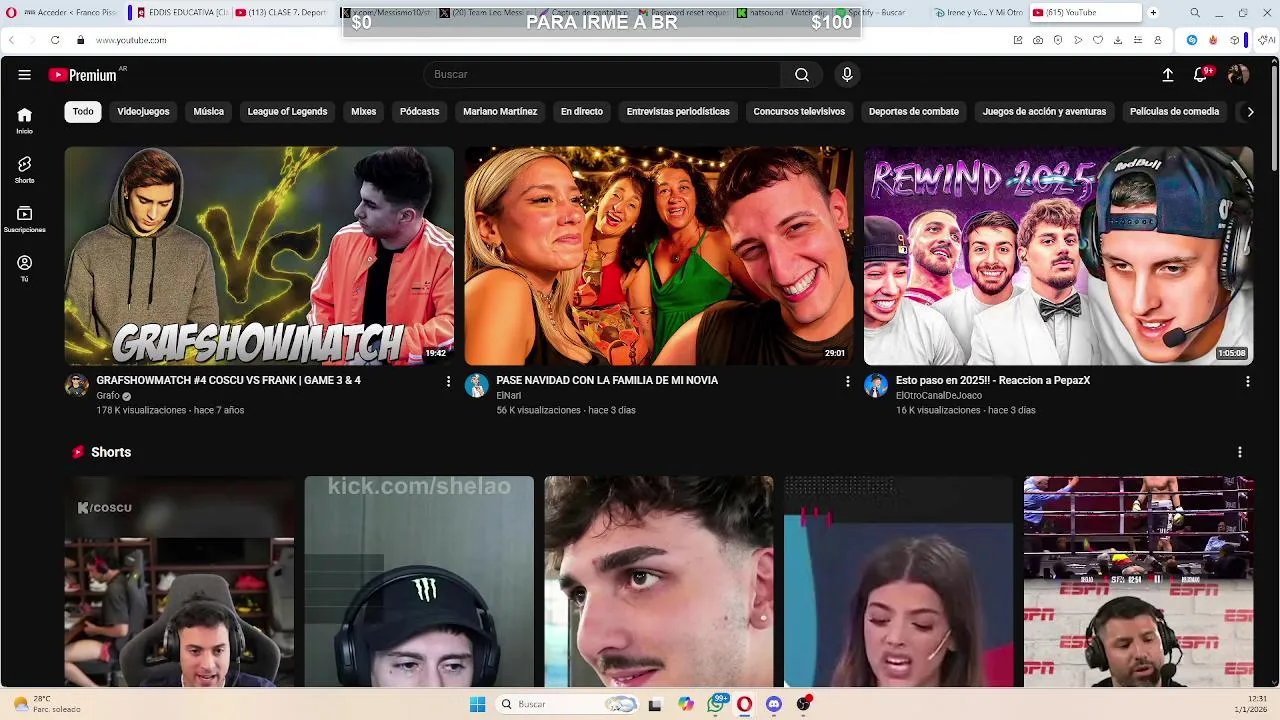Open the kick.com/shelao Short thumbnail

[419, 581]
